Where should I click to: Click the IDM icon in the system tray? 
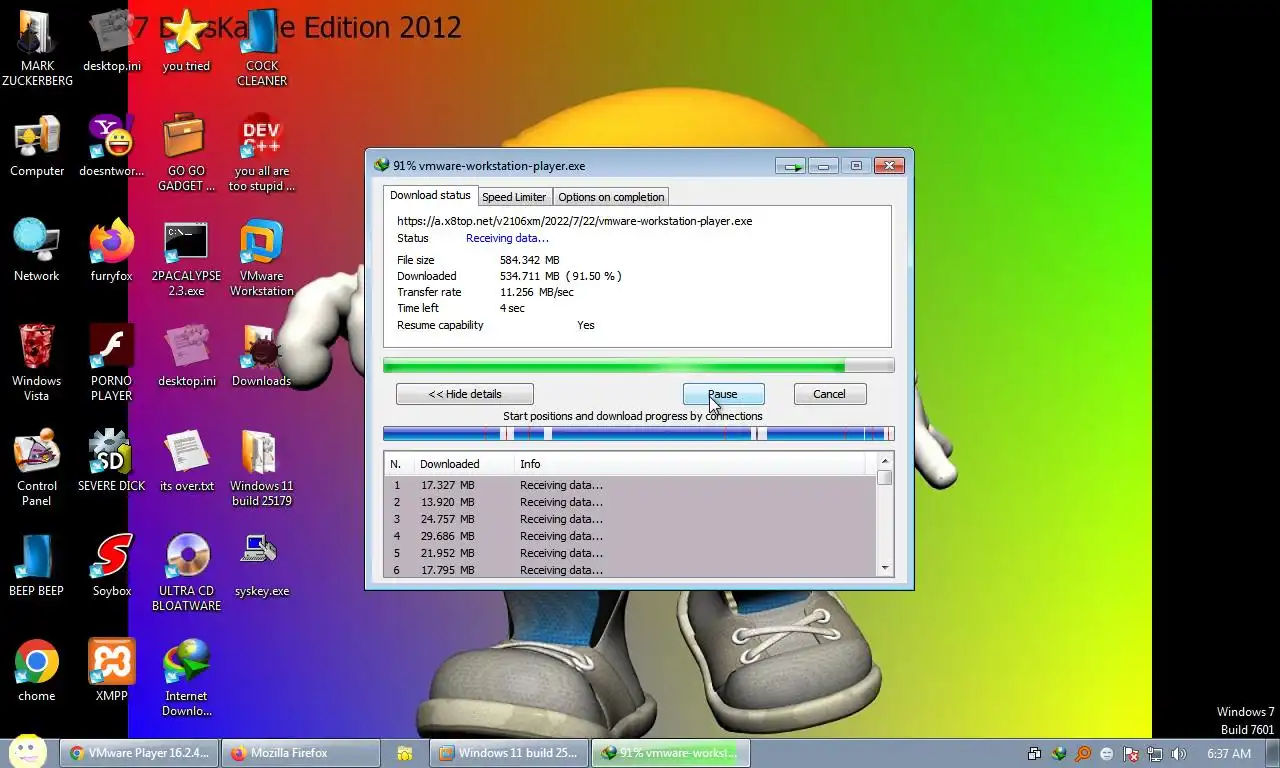[1059, 754]
